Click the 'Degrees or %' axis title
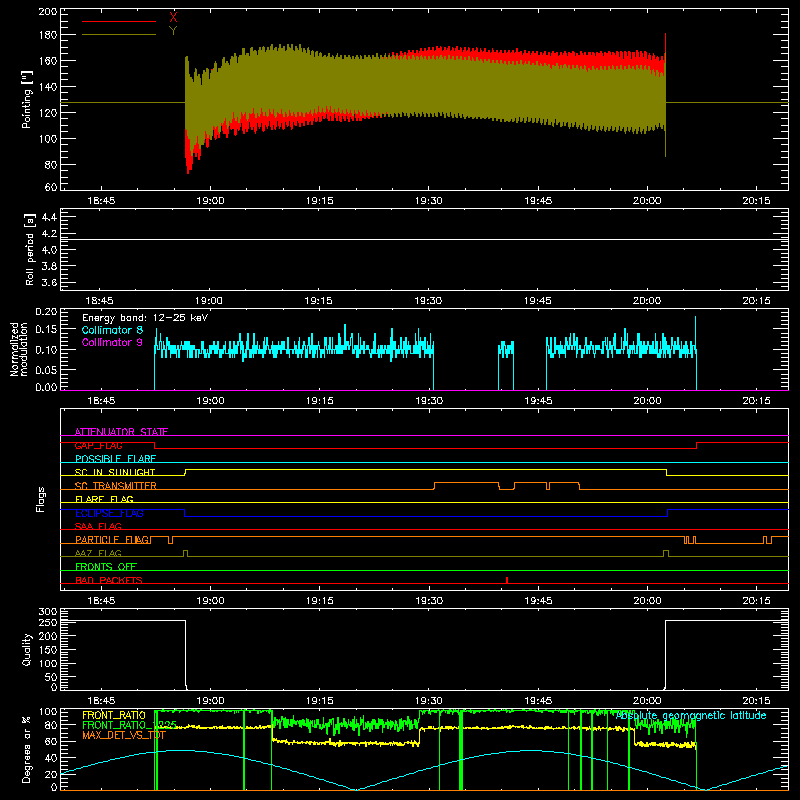 pyautogui.click(x=26, y=749)
